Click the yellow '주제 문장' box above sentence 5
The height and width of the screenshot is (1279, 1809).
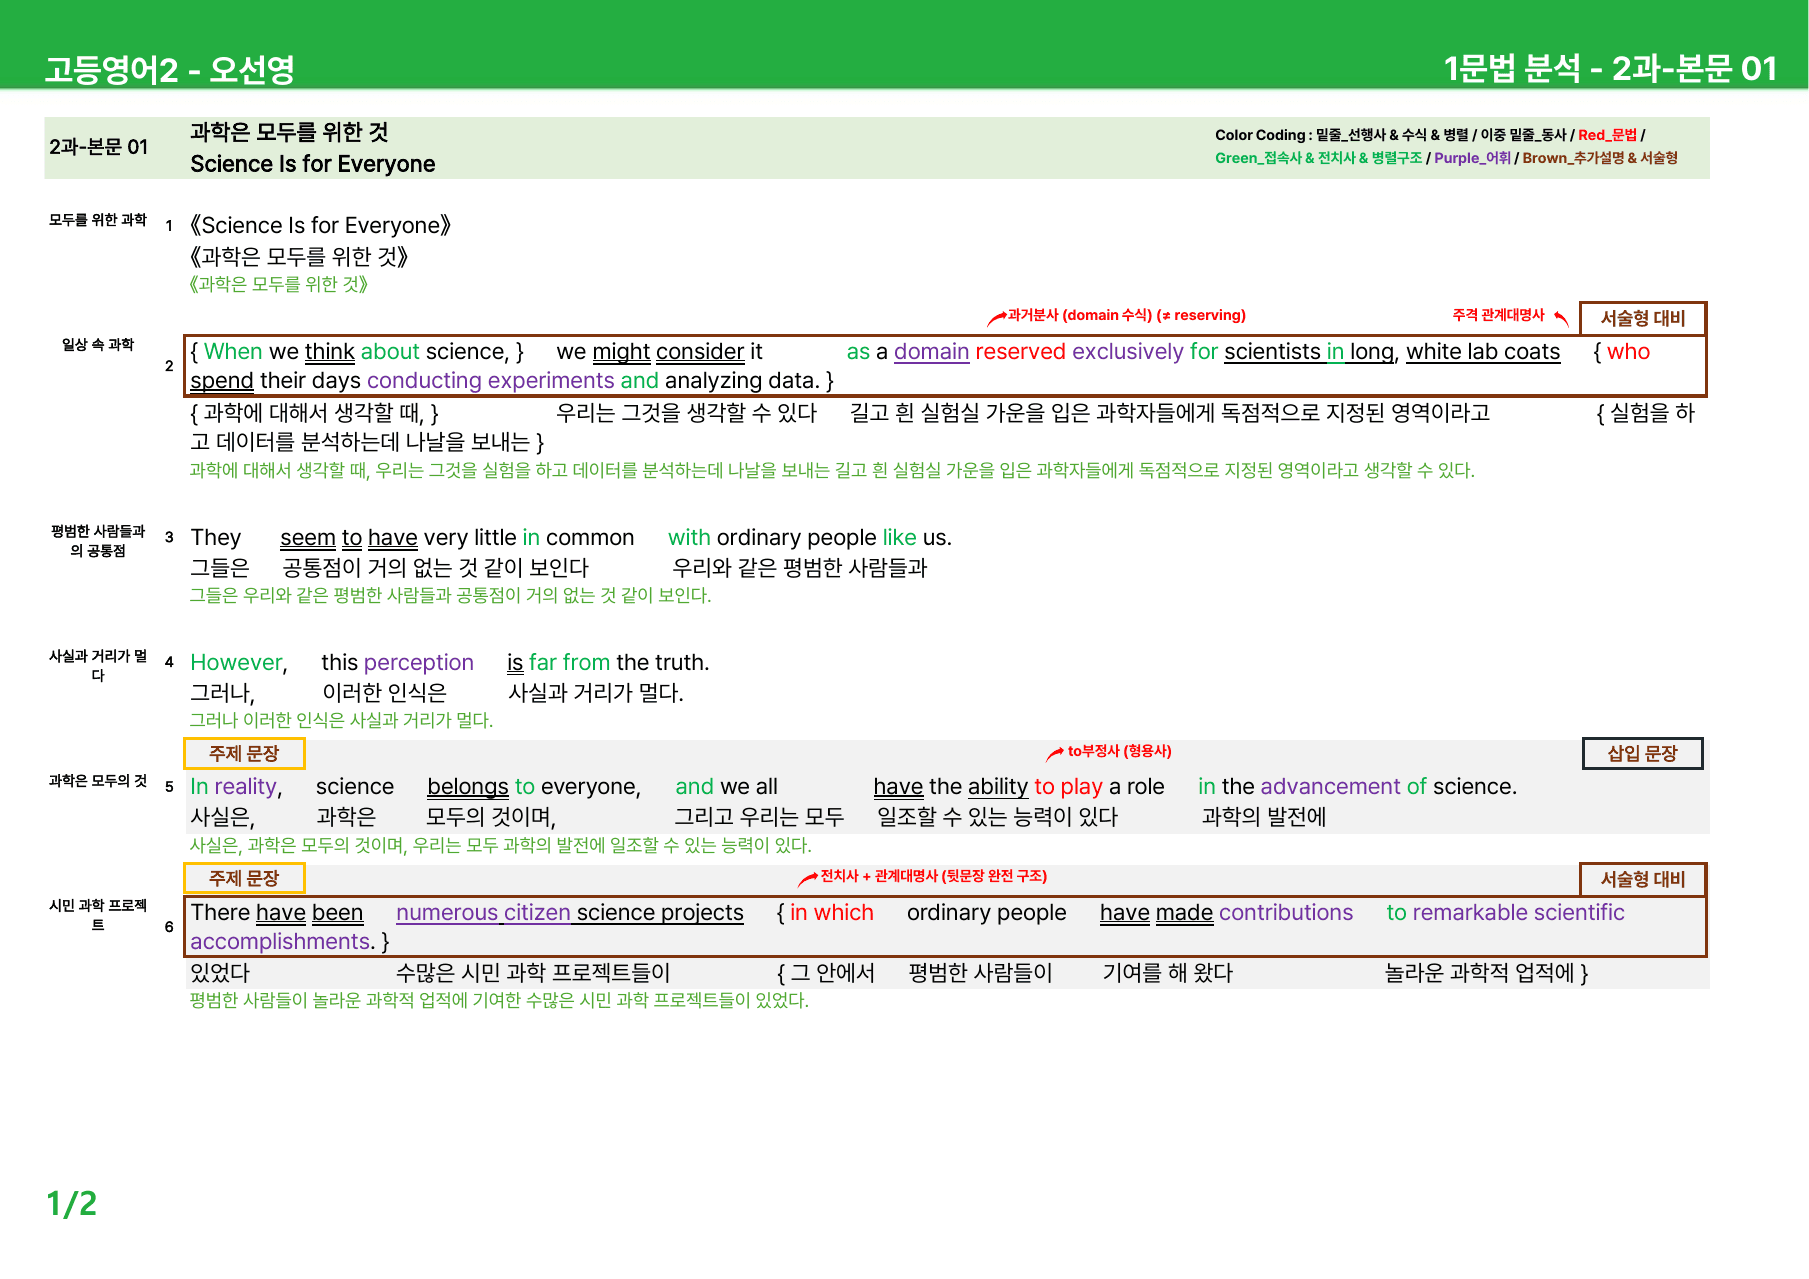(244, 753)
